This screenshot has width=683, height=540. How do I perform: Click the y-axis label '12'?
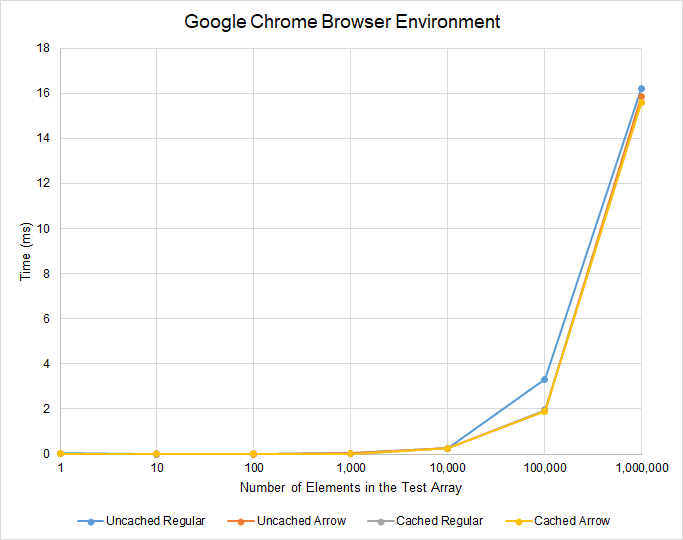(44, 183)
